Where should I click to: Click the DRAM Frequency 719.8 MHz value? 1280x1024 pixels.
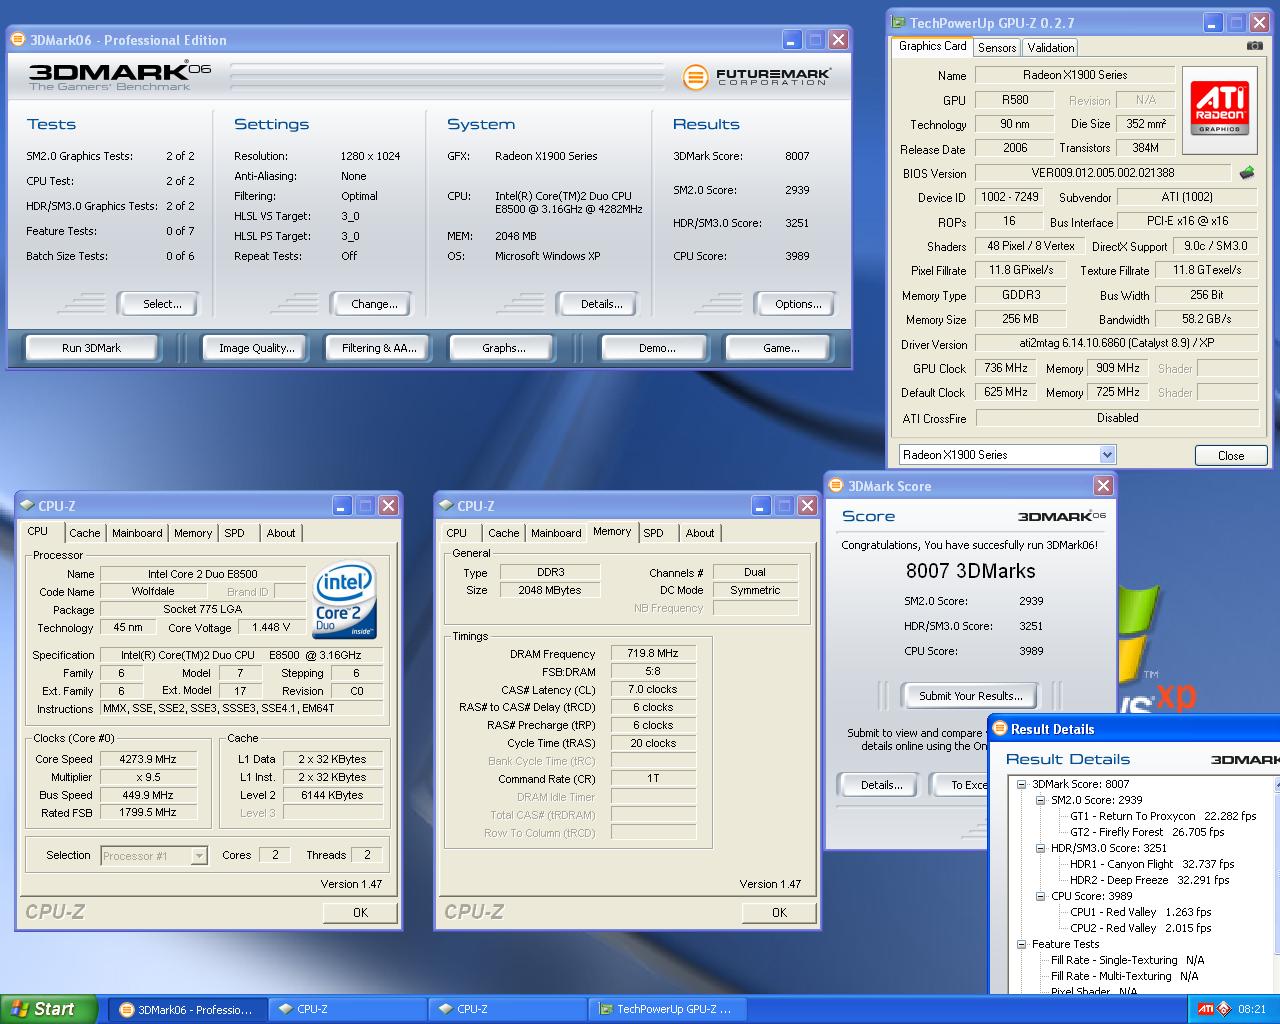click(653, 653)
